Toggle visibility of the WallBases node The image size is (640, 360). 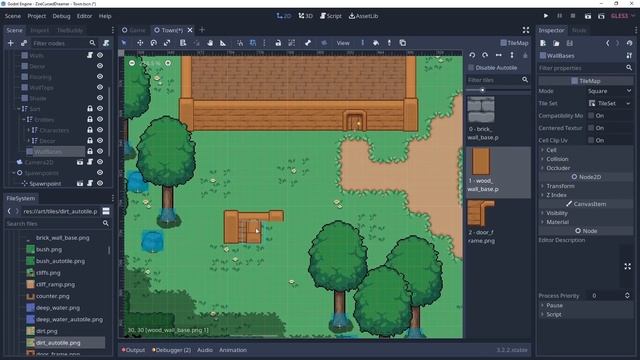(100, 151)
